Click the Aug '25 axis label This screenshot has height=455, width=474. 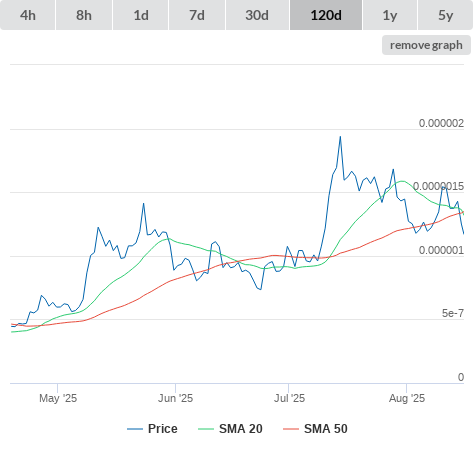(407, 398)
